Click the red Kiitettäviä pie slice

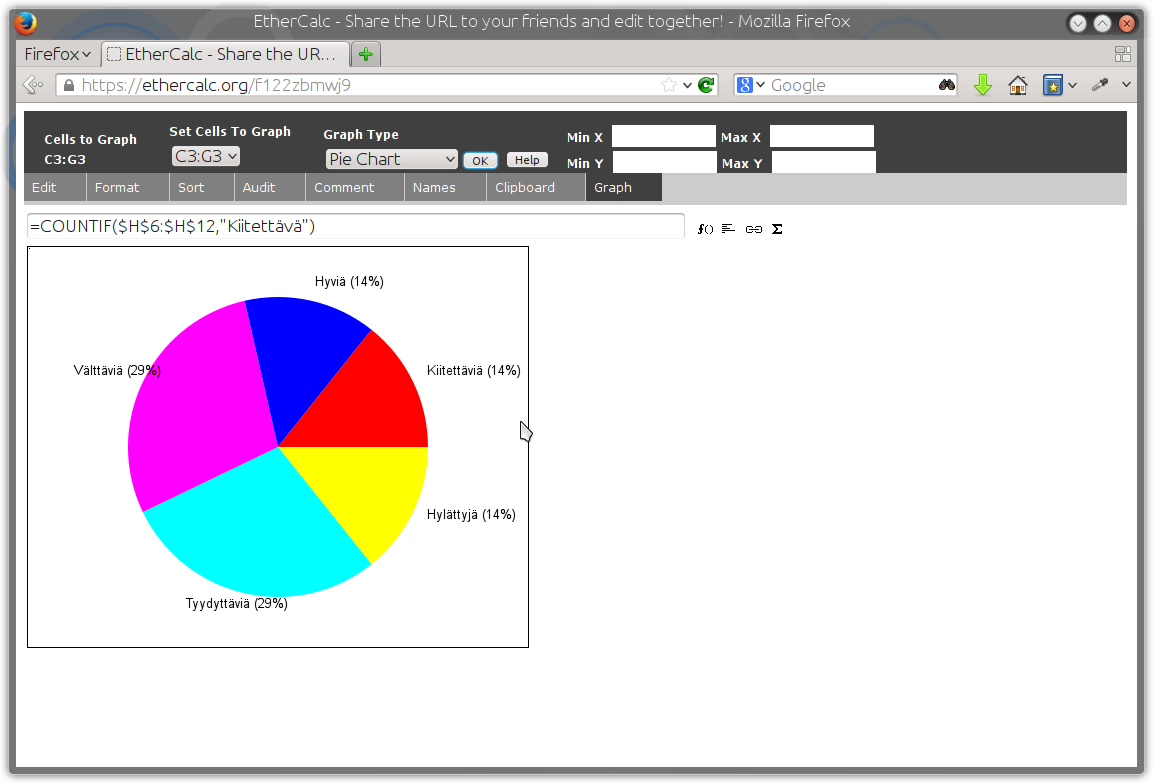pos(368,404)
